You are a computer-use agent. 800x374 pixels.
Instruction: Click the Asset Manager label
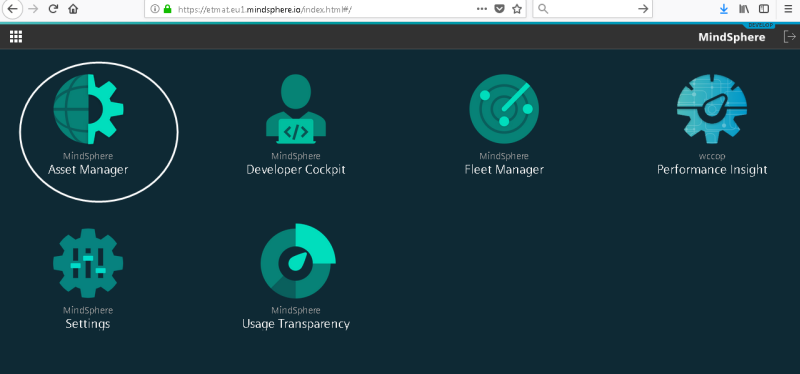pyautogui.click(x=88, y=169)
